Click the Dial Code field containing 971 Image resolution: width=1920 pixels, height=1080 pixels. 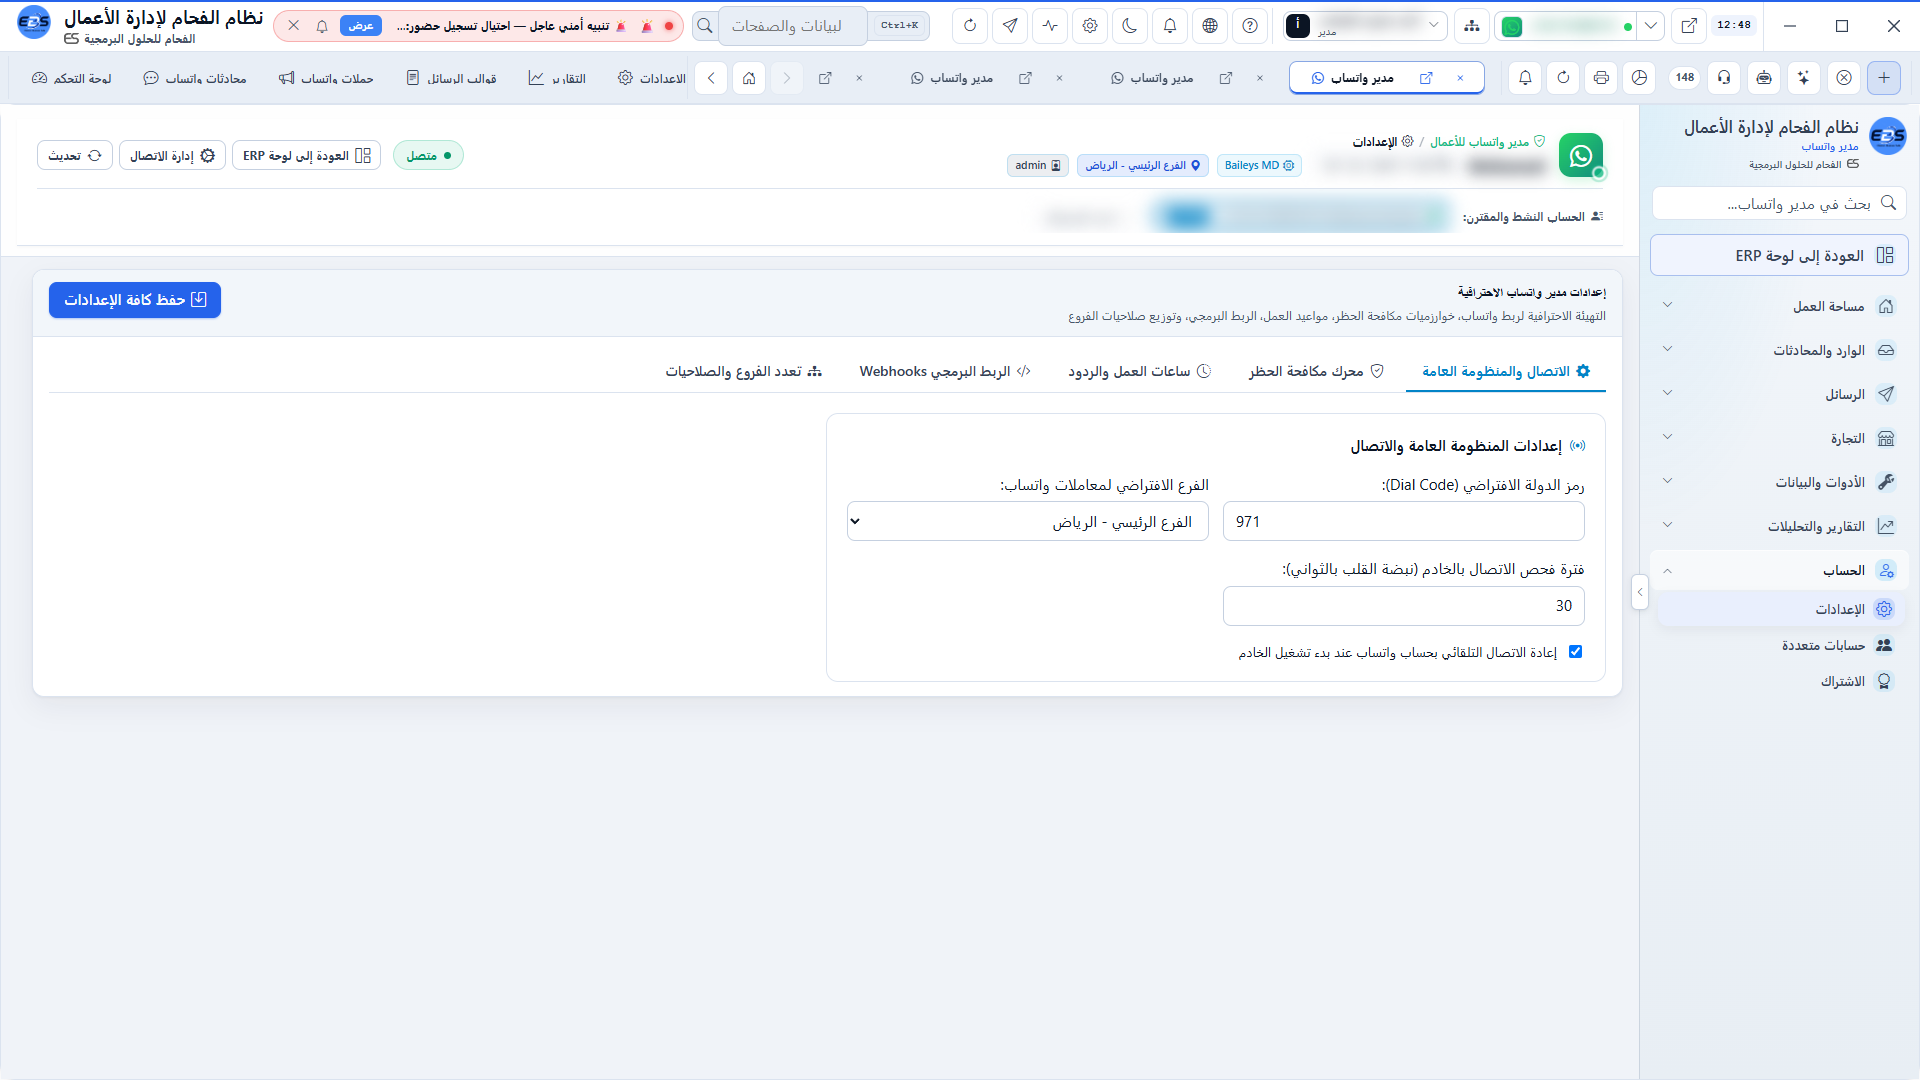coord(1403,521)
